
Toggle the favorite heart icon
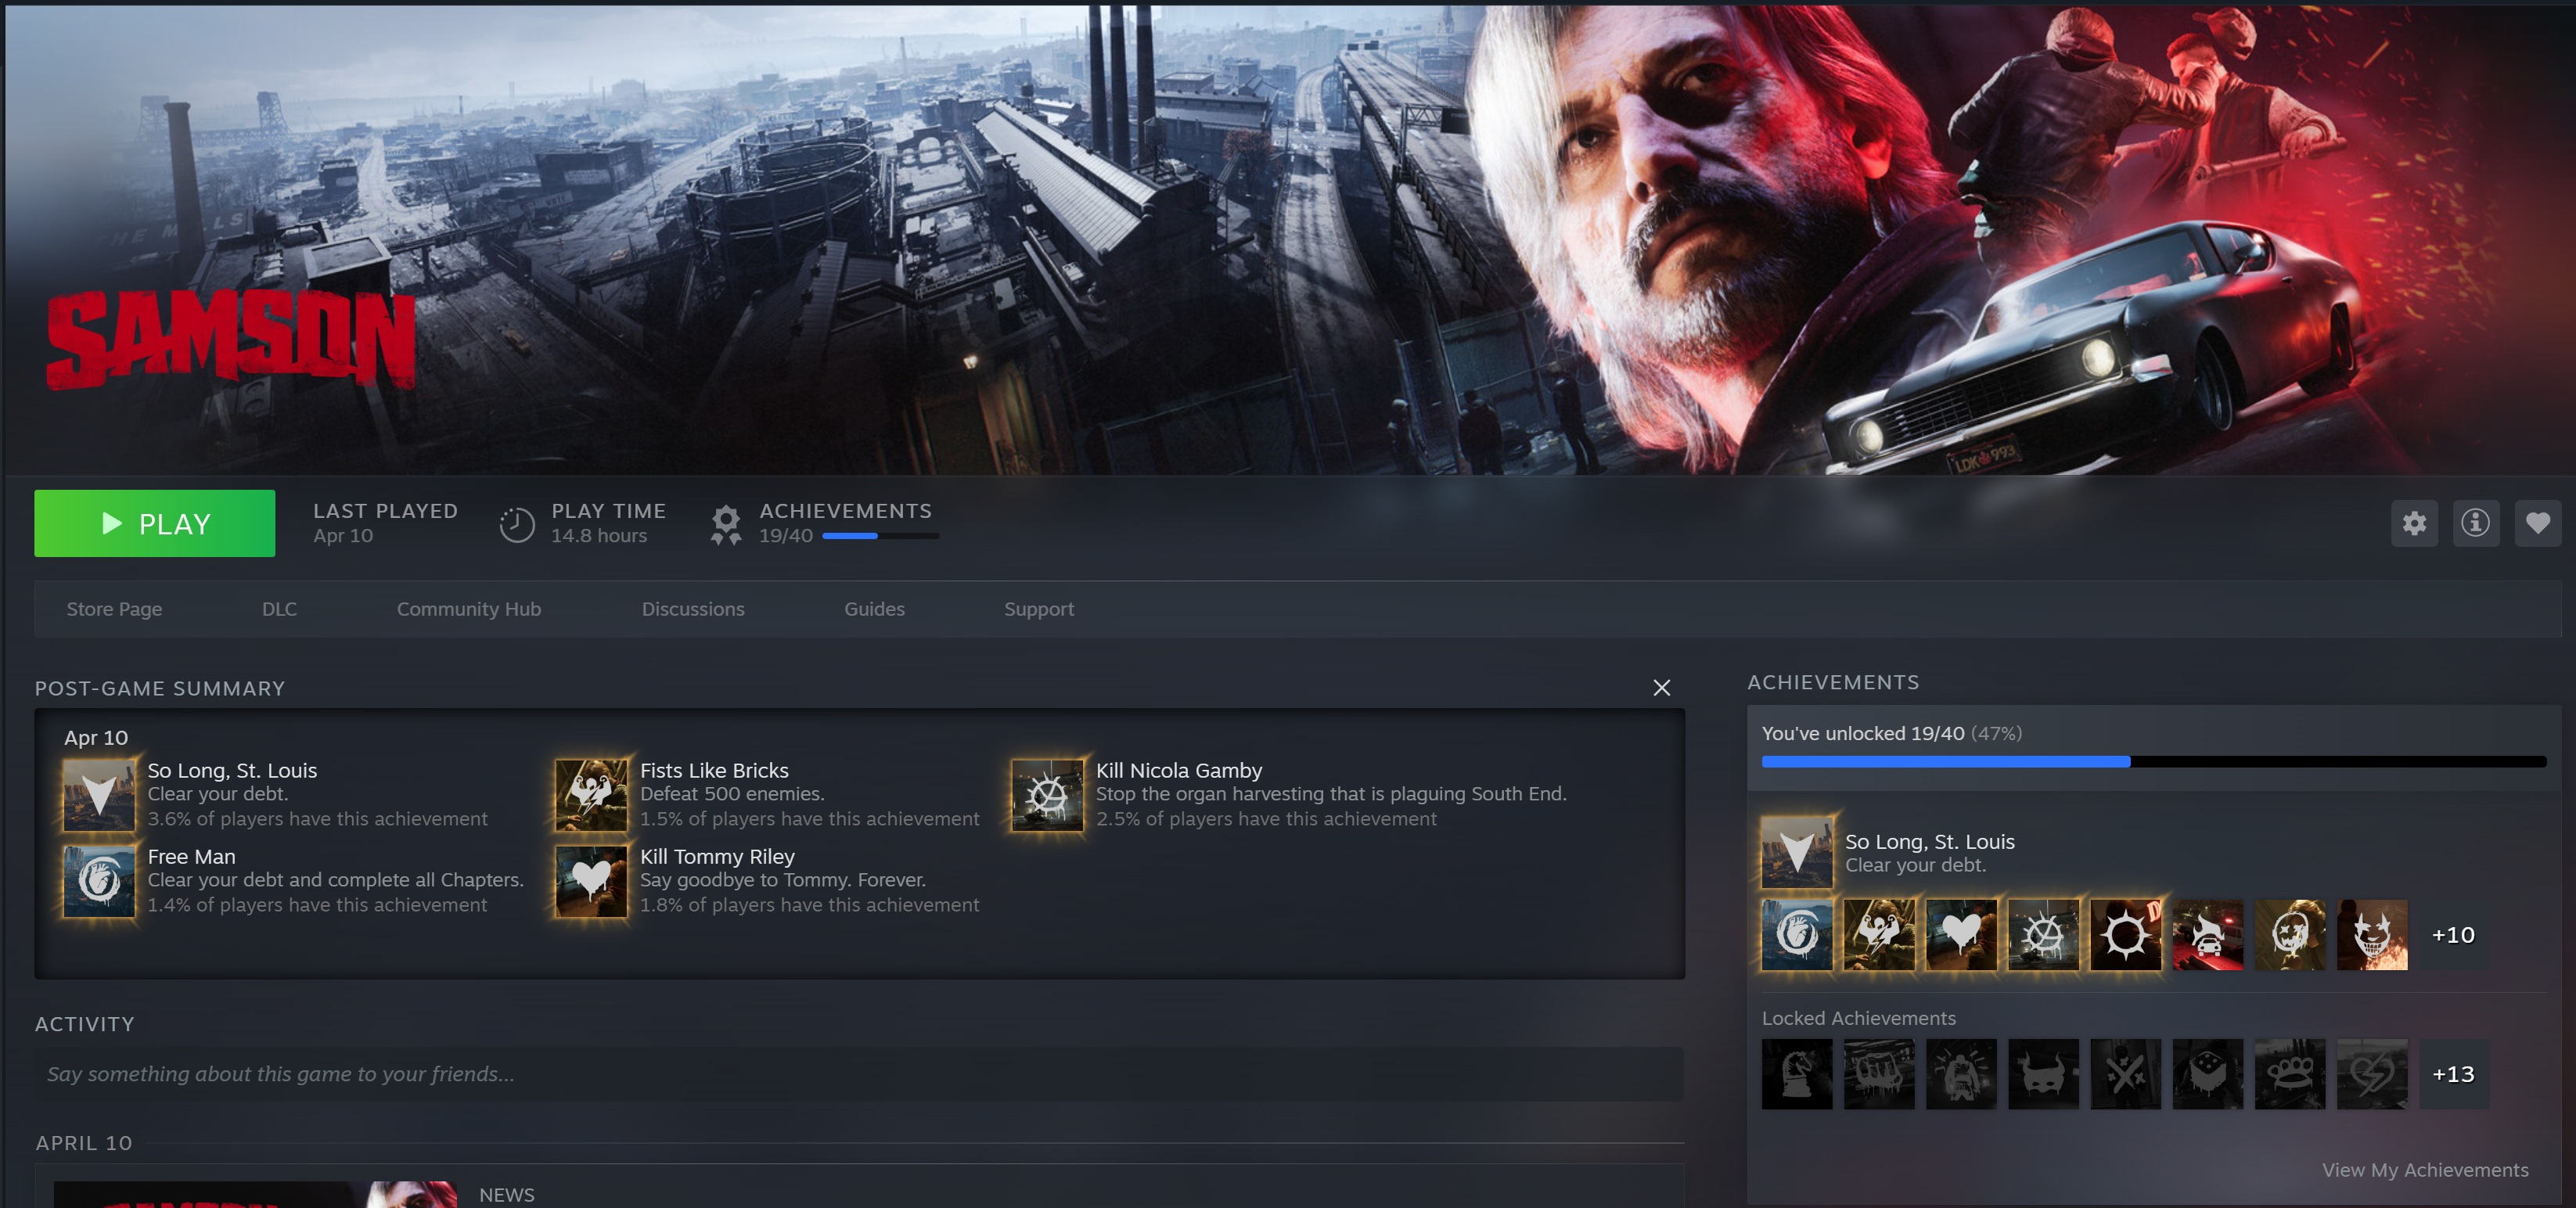pyautogui.click(x=2537, y=523)
